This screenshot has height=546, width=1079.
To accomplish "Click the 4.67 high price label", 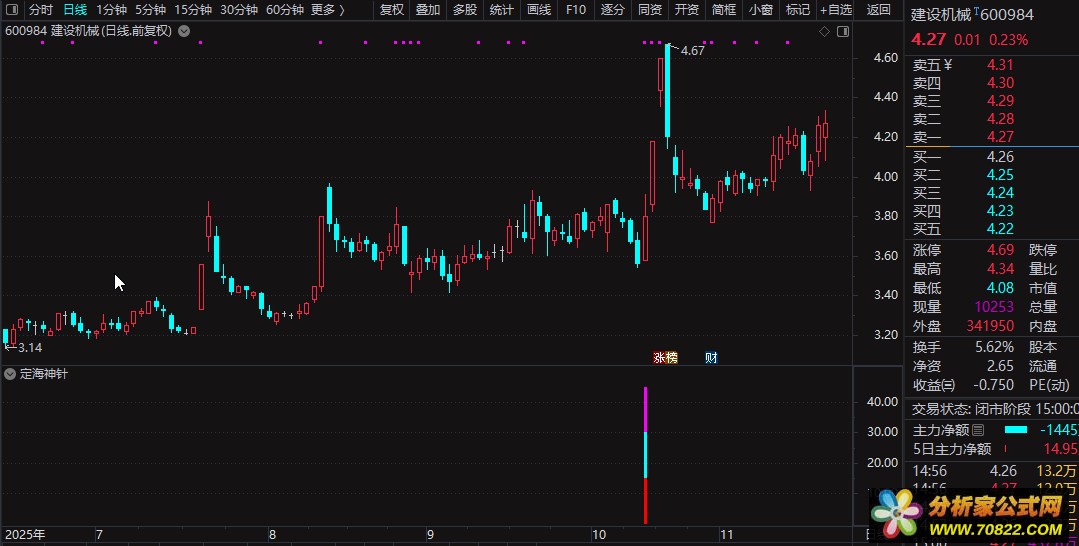I will (x=692, y=50).
